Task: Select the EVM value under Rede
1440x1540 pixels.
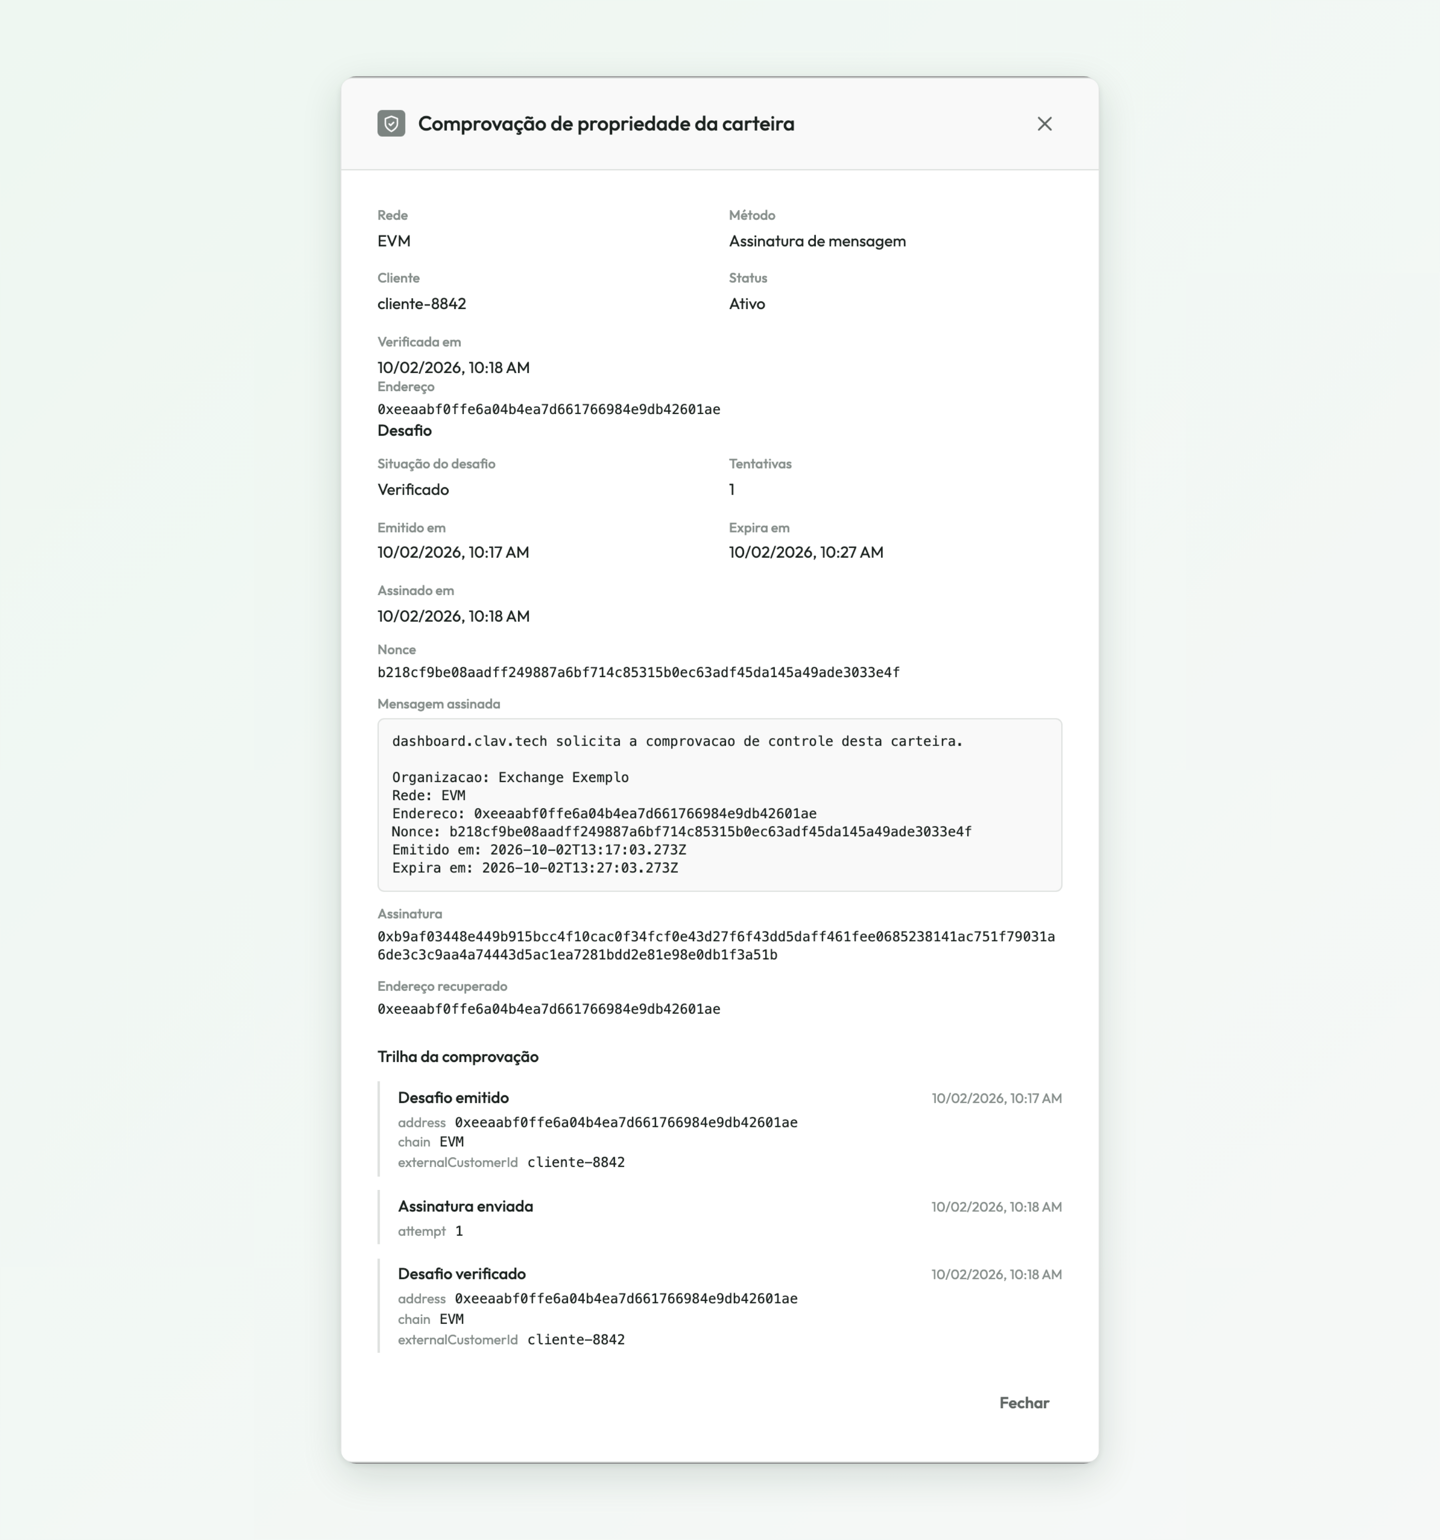Action: (394, 241)
